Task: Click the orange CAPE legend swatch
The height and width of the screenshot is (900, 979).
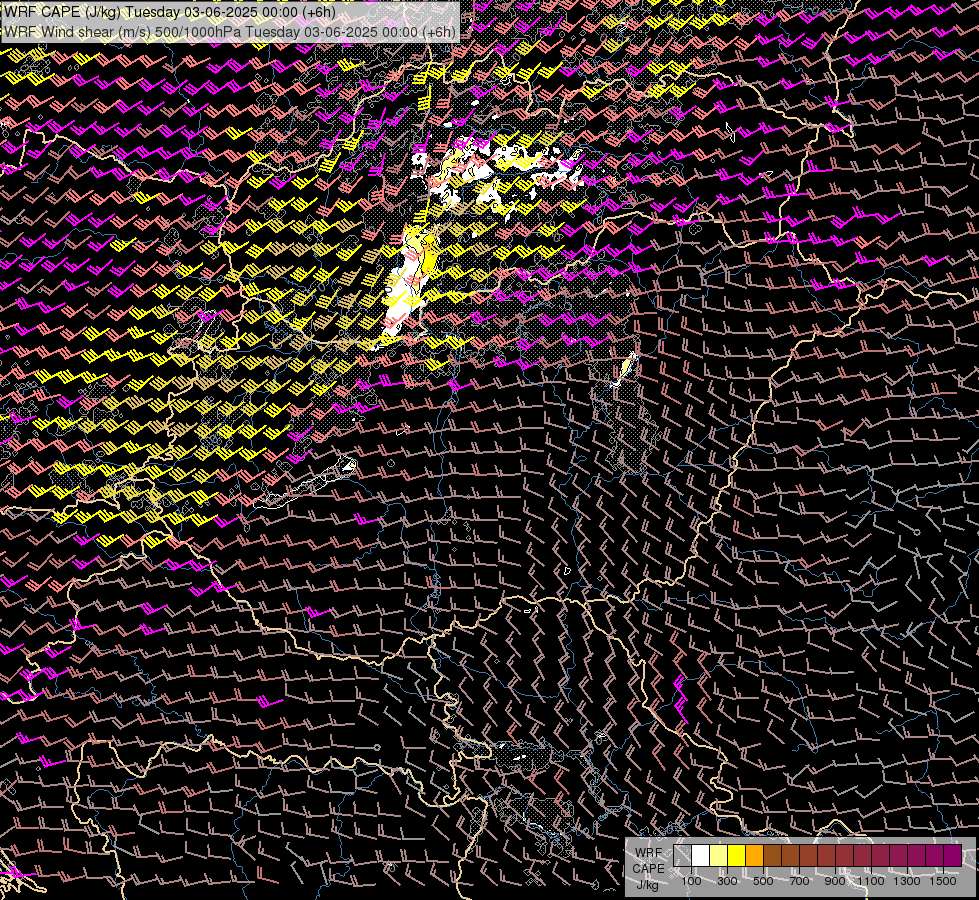Action: click(x=754, y=855)
